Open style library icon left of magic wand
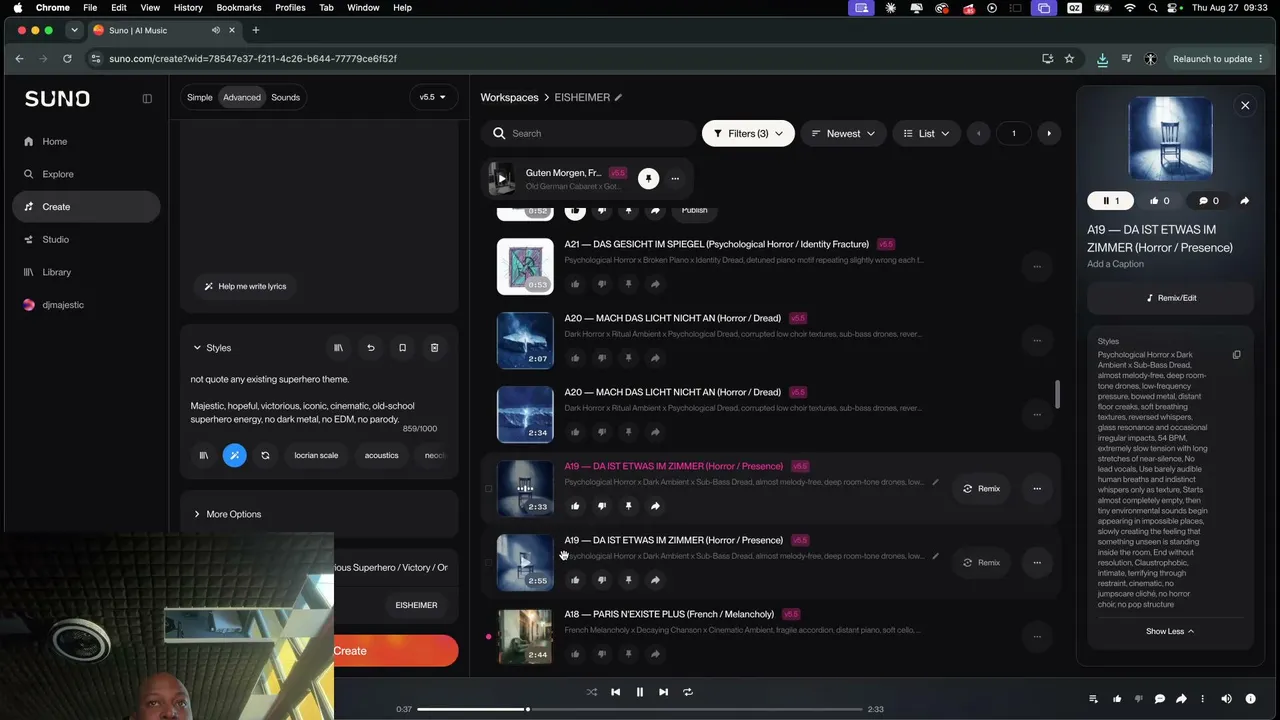This screenshot has width=1280, height=720. coord(204,455)
